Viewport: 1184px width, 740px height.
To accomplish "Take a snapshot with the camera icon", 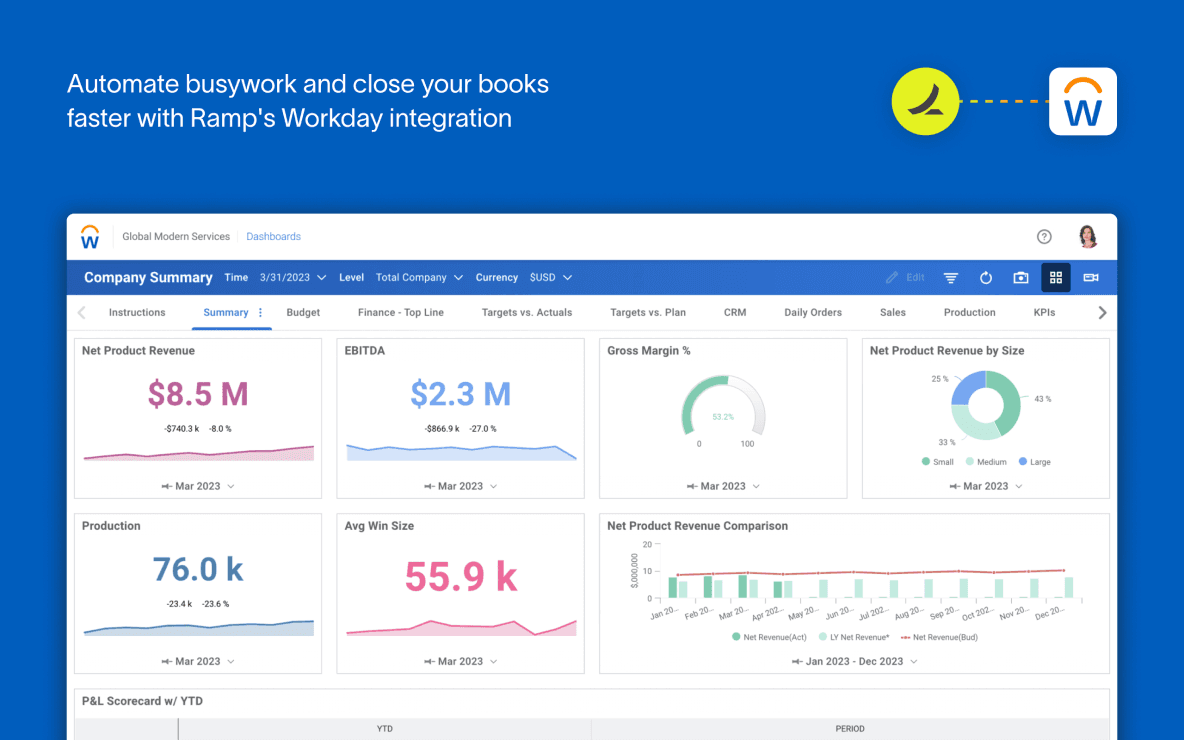I will (x=1020, y=277).
